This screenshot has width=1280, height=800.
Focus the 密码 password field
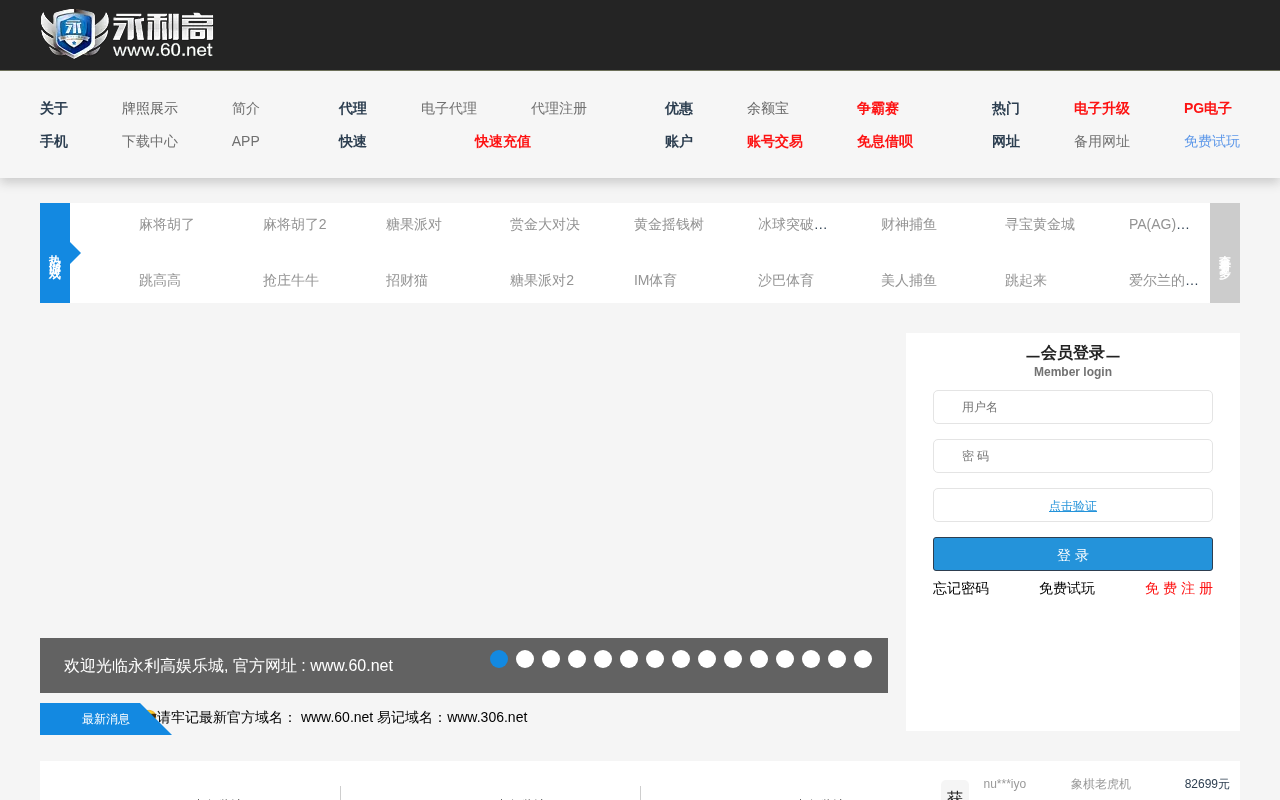coord(1072,456)
